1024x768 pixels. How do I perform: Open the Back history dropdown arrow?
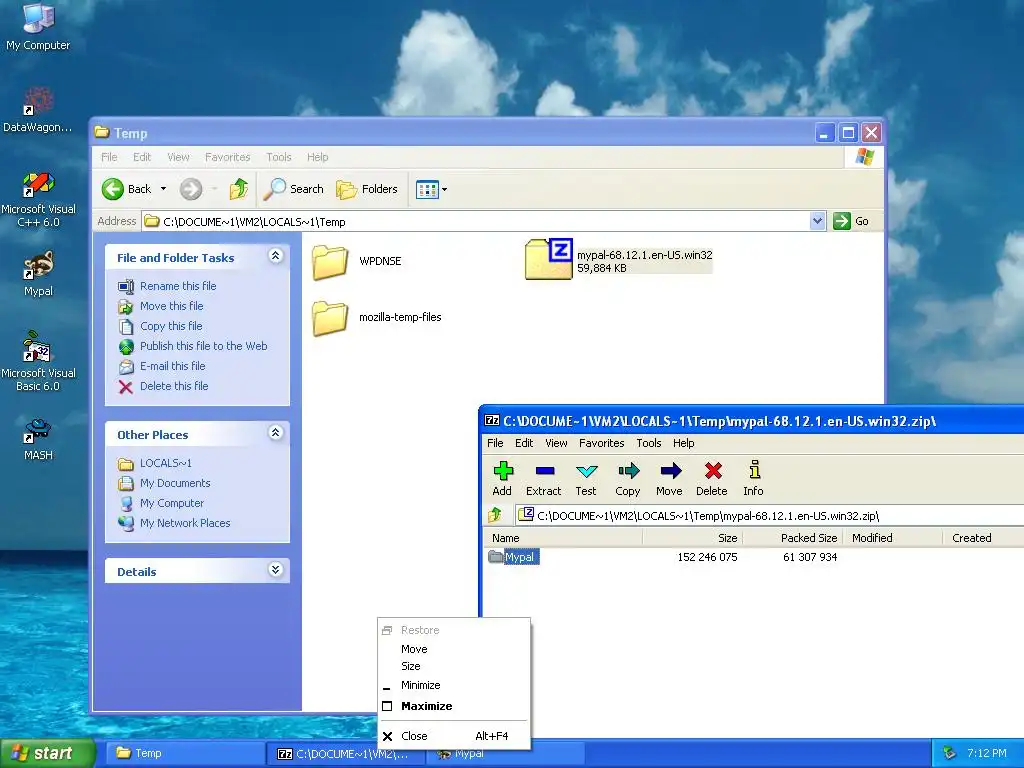point(163,189)
